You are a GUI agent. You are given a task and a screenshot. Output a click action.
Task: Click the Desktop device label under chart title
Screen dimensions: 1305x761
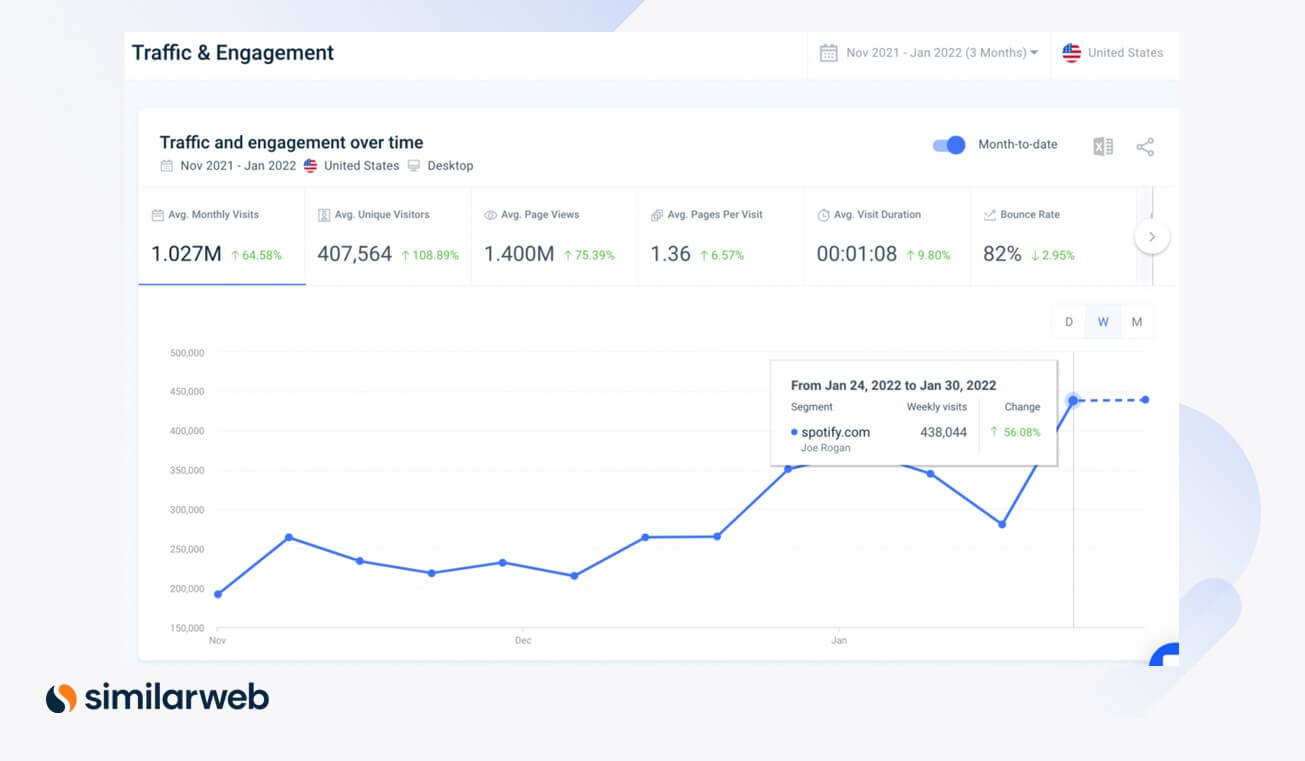tap(450, 166)
